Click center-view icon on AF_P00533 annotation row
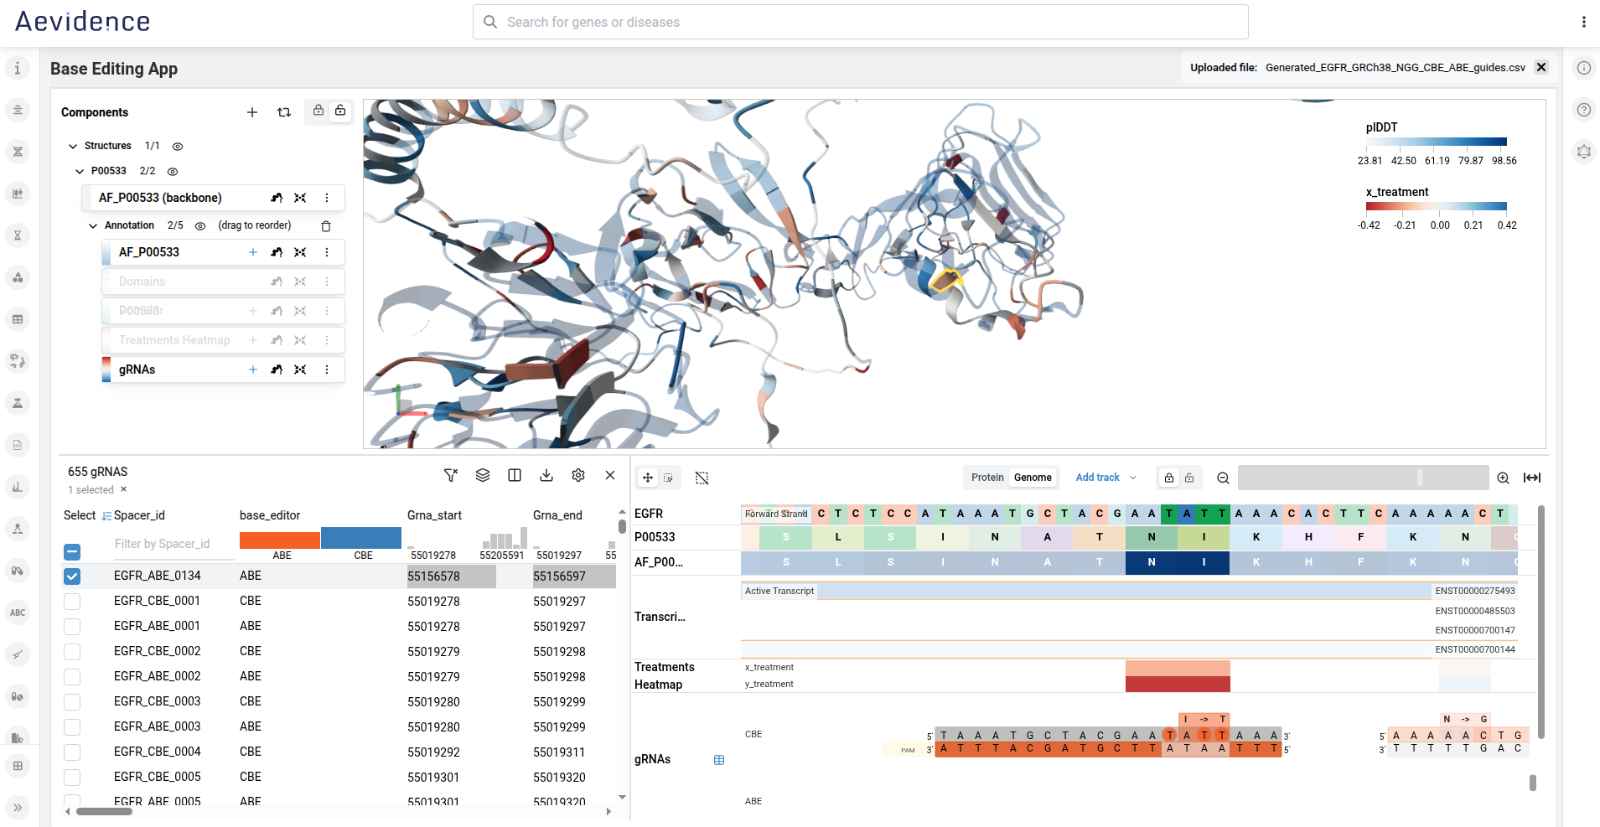Image resolution: width=1600 pixels, height=827 pixels. 300,252
